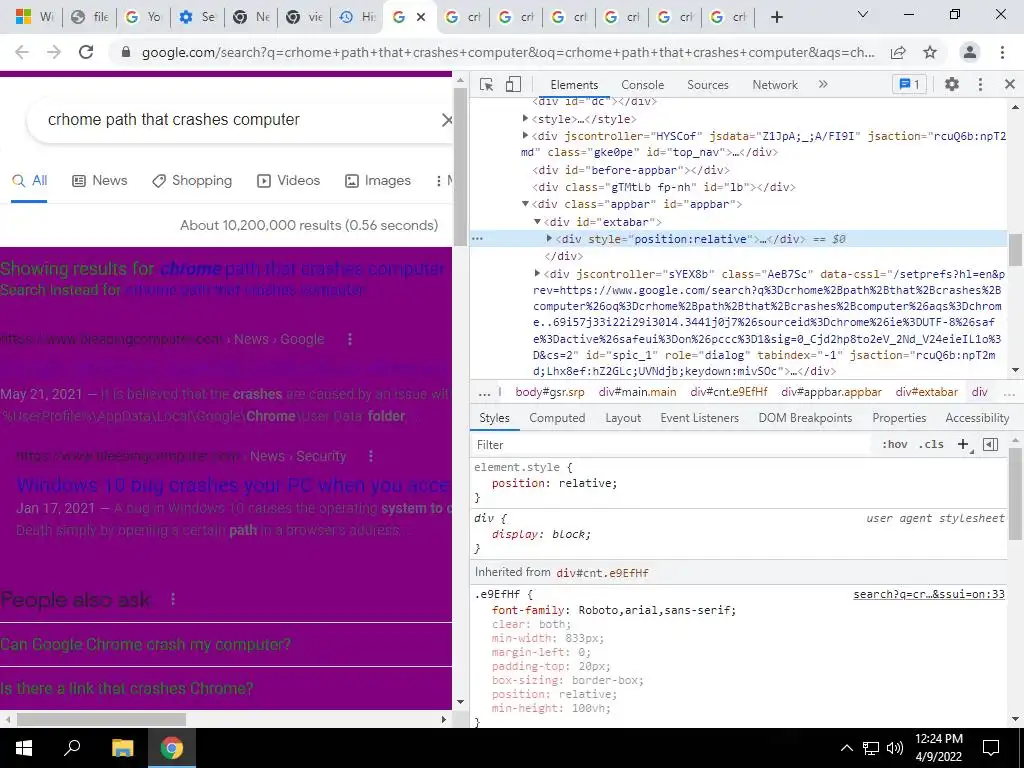Open File Explorer from the taskbar
This screenshot has height=768, width=1024.
[x=122, y=748]
